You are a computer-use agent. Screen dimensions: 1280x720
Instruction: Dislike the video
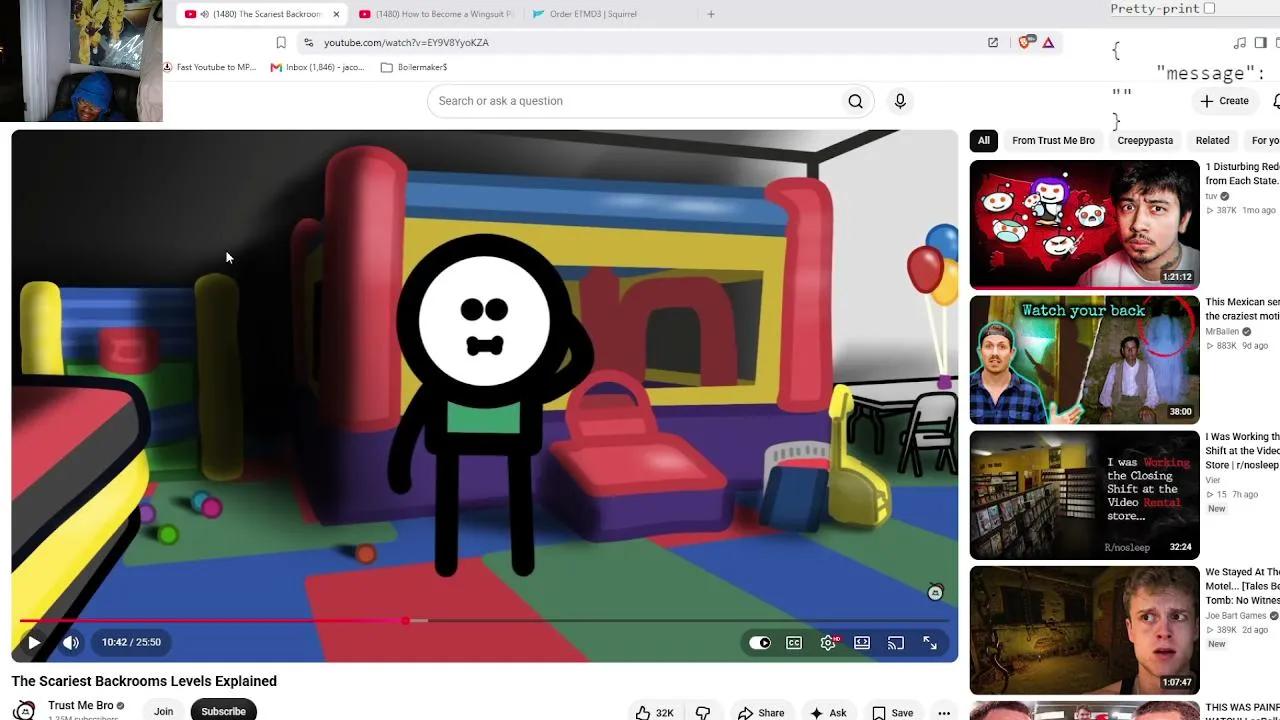[703, 713]
